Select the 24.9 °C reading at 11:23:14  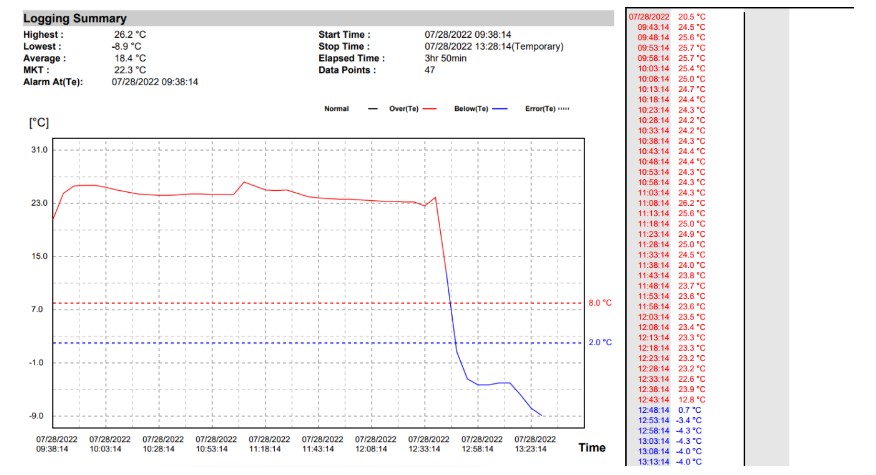692,234
